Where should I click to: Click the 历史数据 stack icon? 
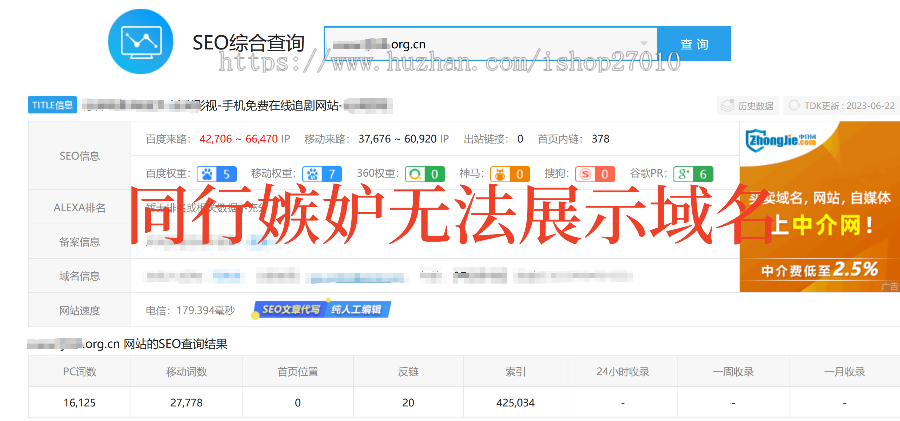pos(728,106)
